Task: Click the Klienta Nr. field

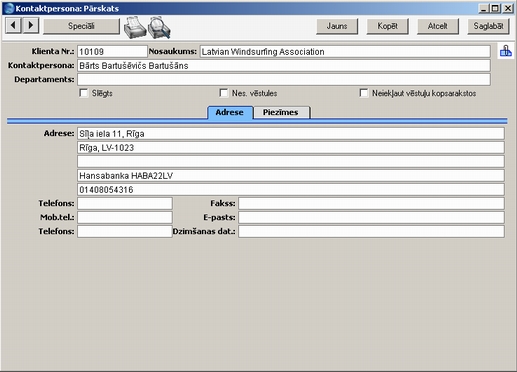Action: click(112, 52)
